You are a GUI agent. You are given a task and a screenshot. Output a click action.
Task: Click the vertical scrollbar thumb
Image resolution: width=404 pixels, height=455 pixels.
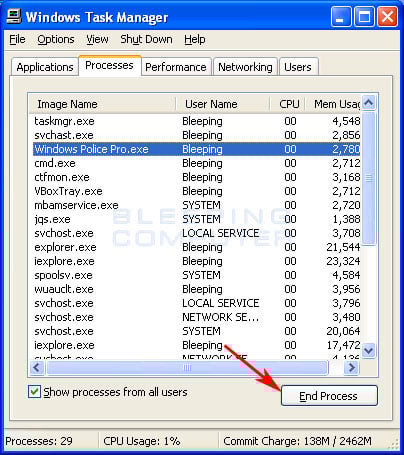pos(369,178)
